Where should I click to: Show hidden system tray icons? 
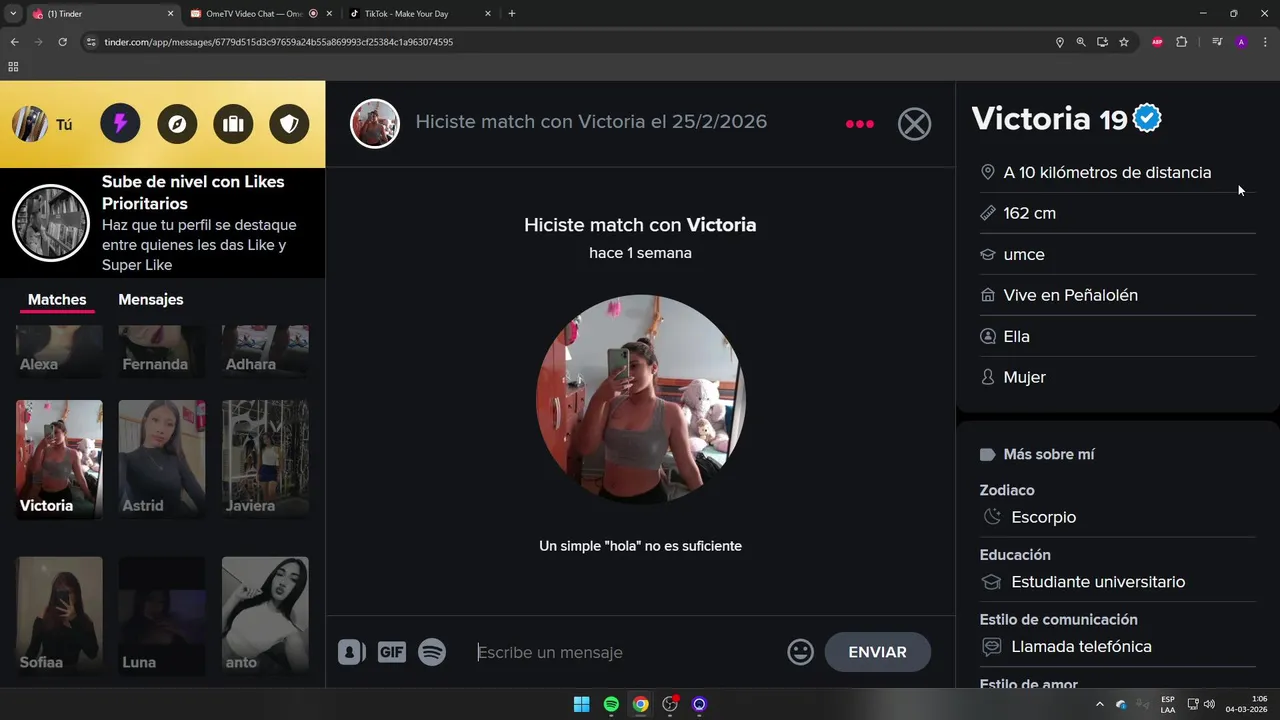(1100, 704)
